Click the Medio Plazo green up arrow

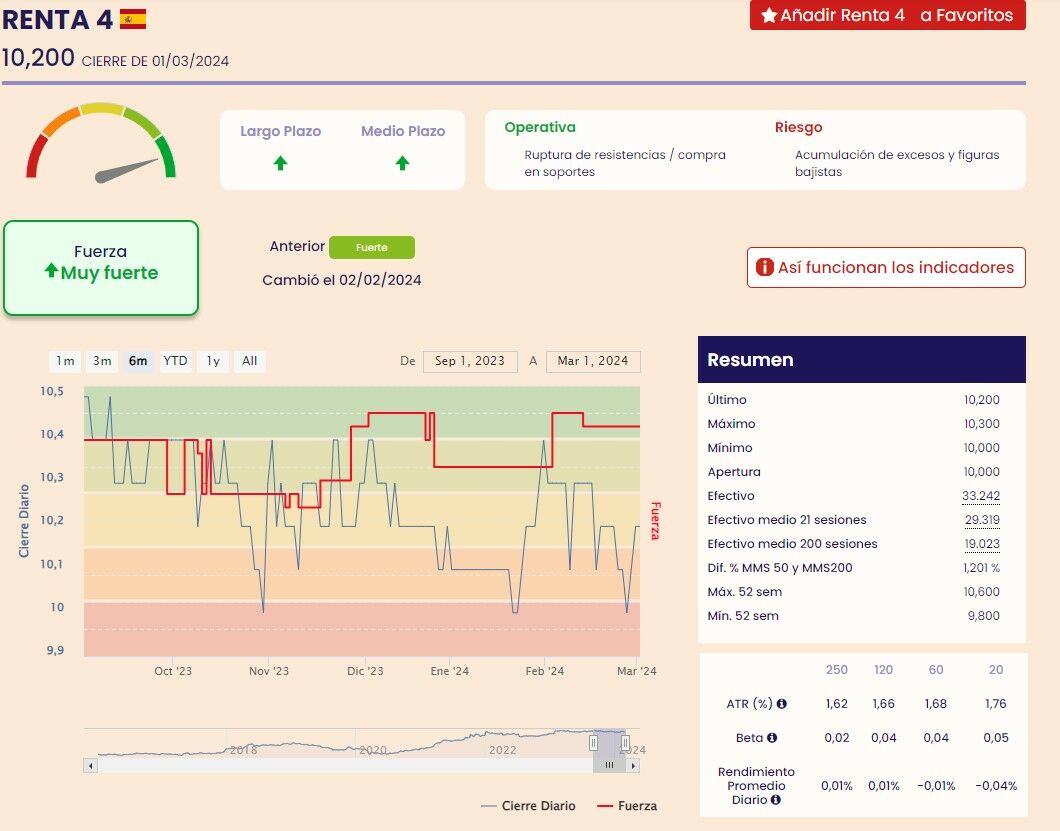click(402, 163)
